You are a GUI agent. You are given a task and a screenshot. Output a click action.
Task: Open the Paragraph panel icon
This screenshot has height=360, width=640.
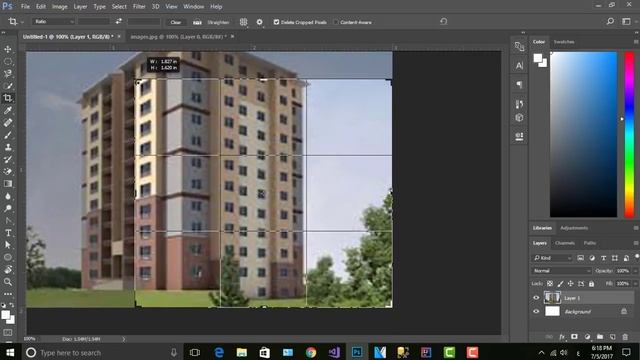click(x=519, y=84)
